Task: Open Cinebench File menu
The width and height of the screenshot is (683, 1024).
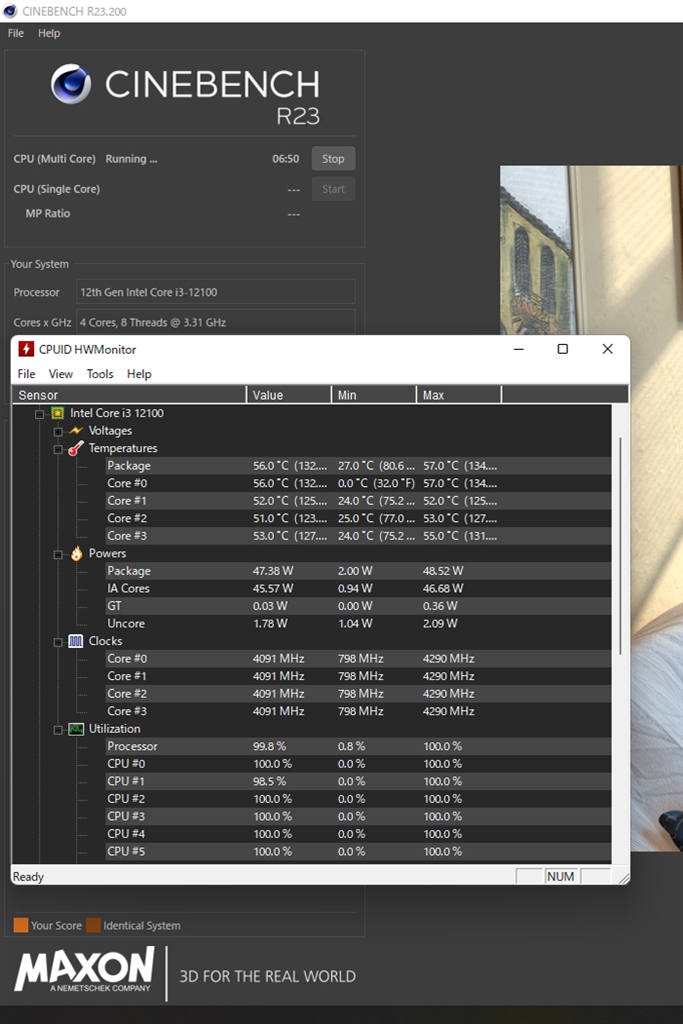Action: (16, 33)
